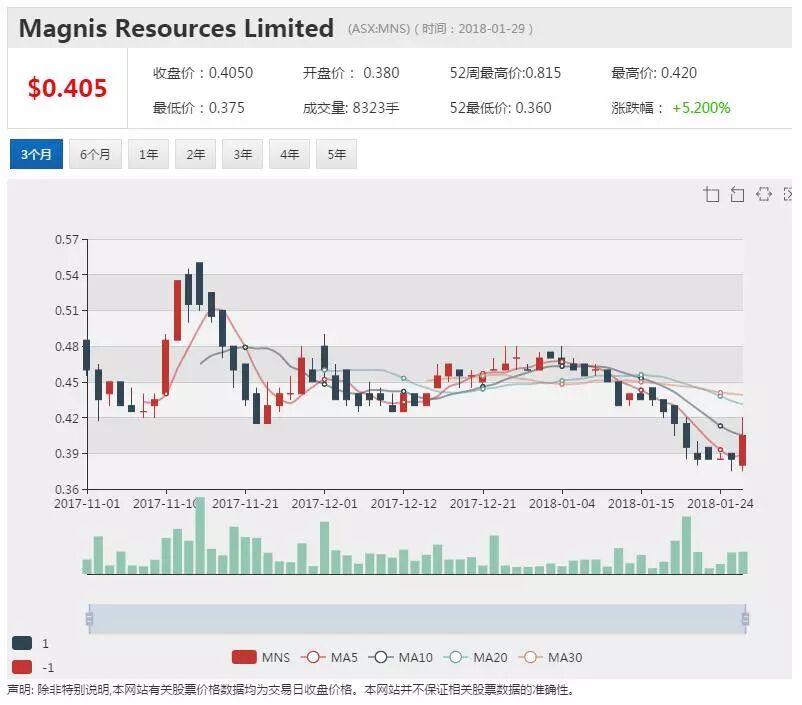Click the 0.39 y-axis price label
Image resolution: width=802 pixels, height=705 pixels.
[67, 453]
